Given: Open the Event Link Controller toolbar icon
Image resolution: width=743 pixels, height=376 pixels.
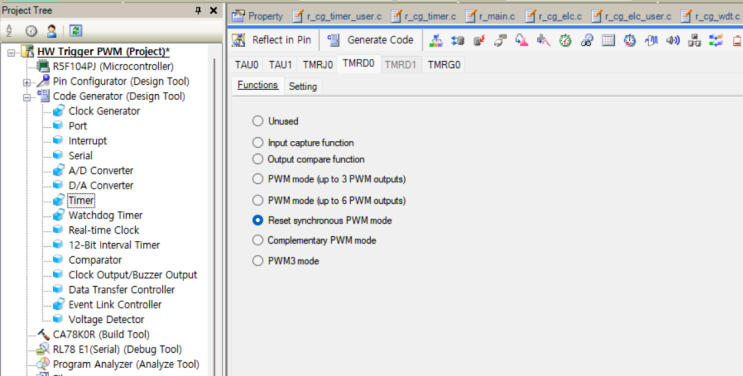Looking at the screenshot, I should coord(716,41).
